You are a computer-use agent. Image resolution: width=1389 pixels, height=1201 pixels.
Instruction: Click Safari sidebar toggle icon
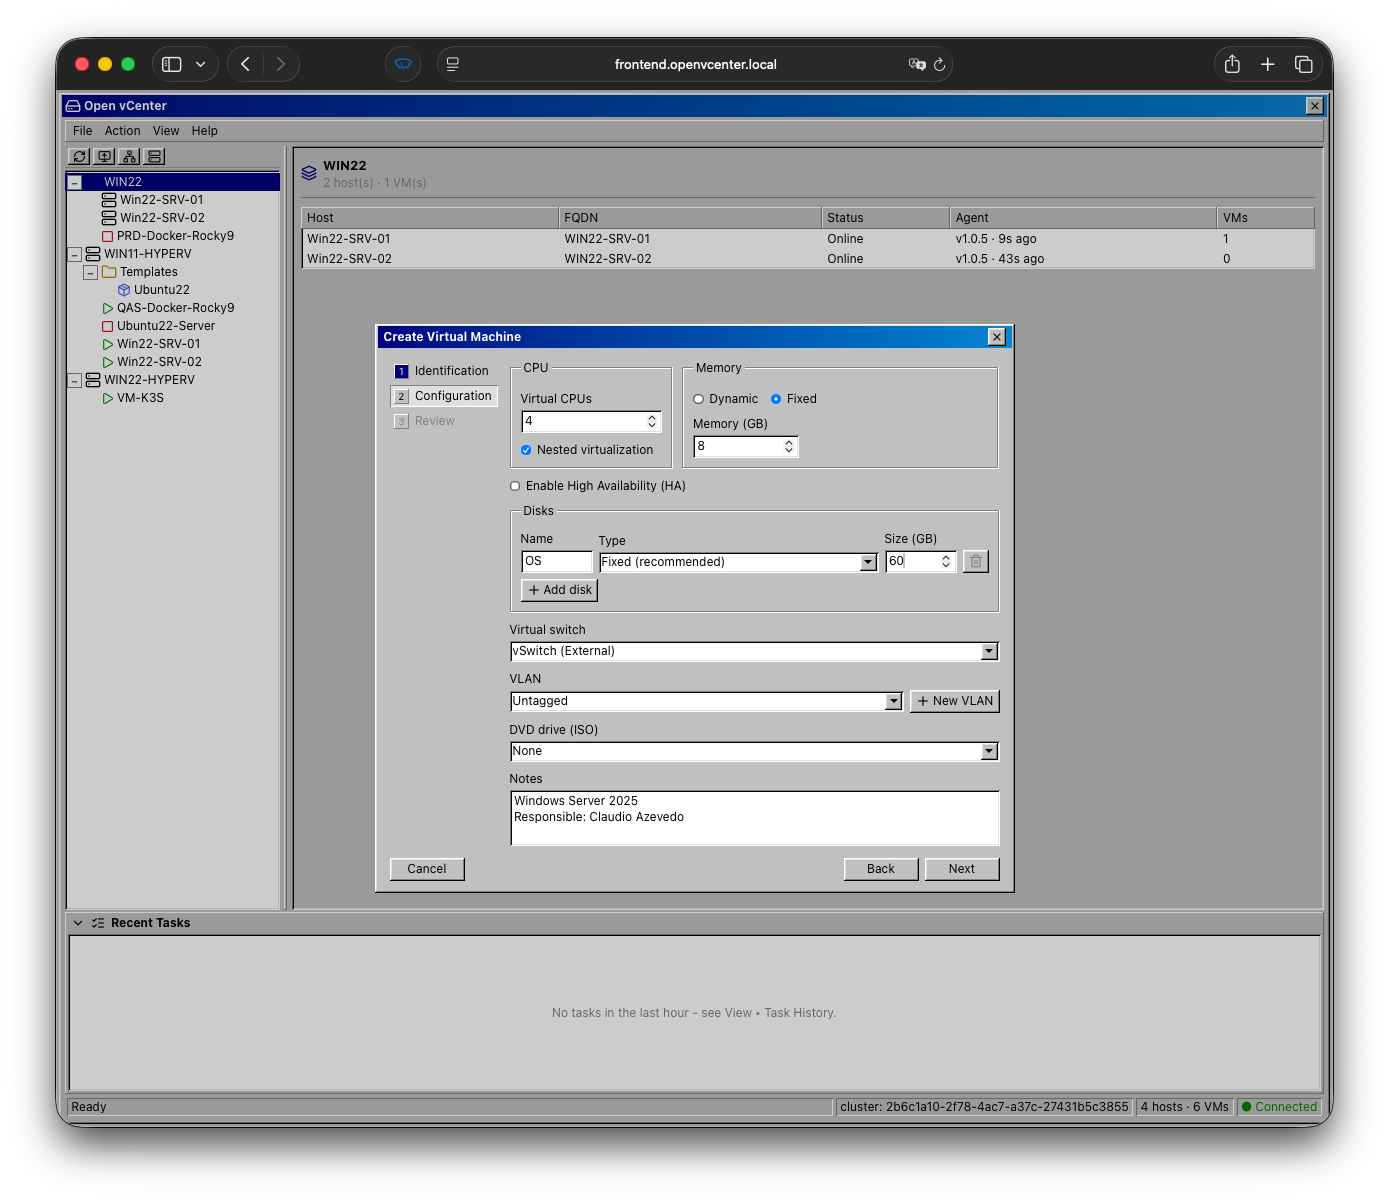172,64
